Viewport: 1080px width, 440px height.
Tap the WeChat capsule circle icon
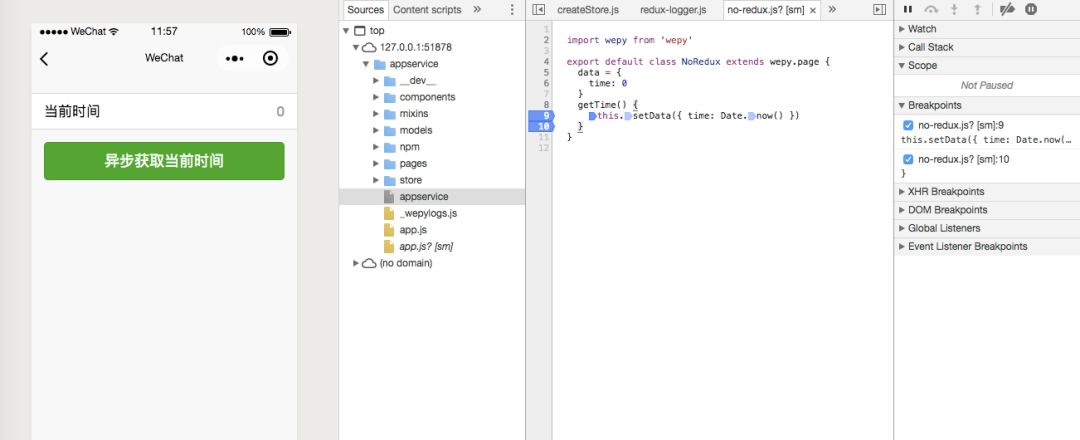[x=271, y=59]
